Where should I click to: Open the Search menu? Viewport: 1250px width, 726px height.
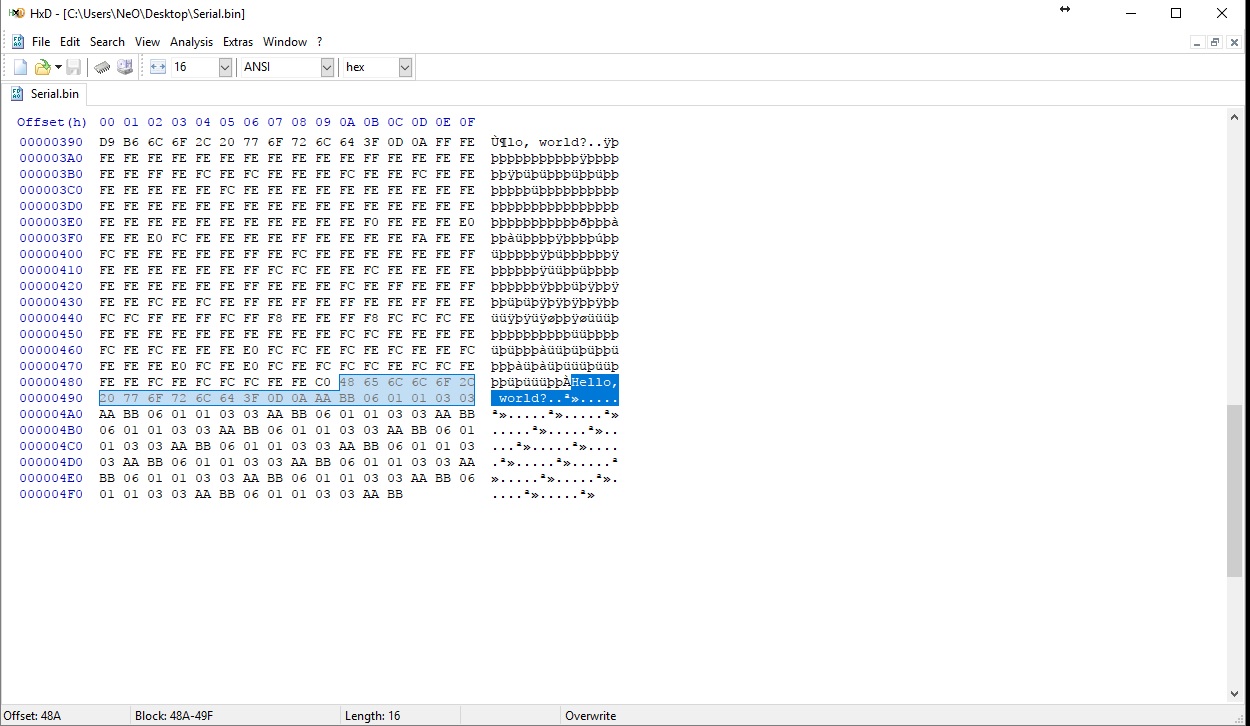point(107,42)
